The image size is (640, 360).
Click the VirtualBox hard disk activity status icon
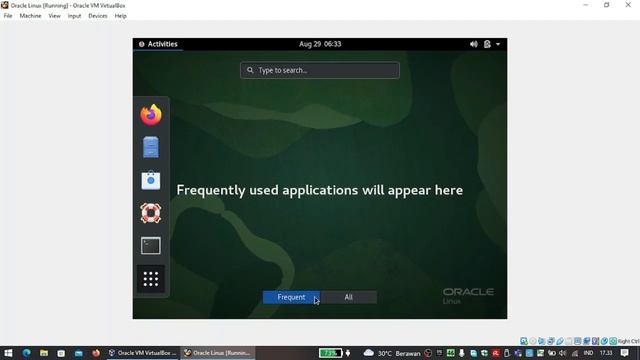524,341
